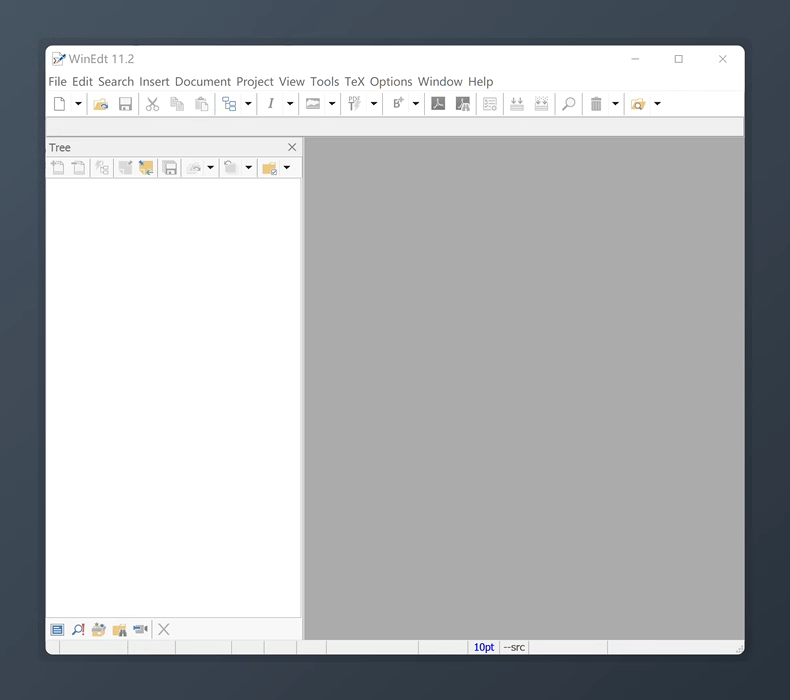This screenshot has height=700, width=790.
Task: Click the binoculars icon in bottom panel
Action: tap(119, 629)
